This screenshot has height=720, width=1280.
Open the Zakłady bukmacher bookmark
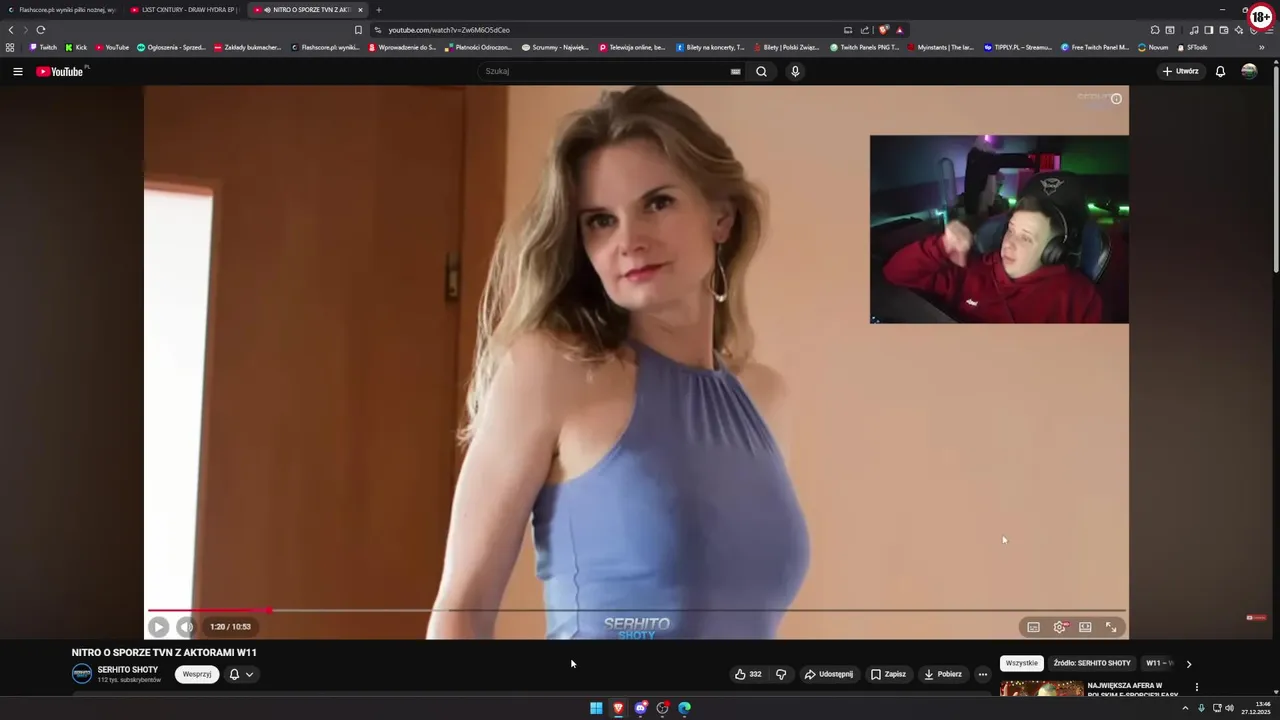248,47
